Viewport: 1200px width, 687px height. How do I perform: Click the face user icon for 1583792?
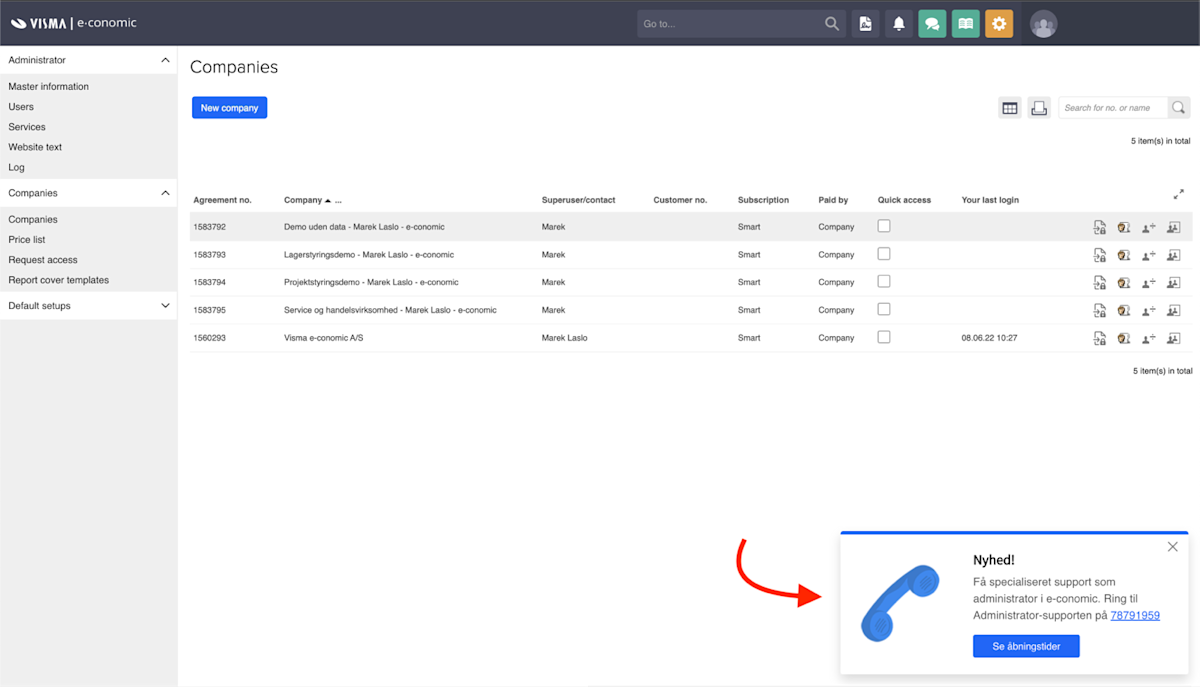(x=1124, y=227)
